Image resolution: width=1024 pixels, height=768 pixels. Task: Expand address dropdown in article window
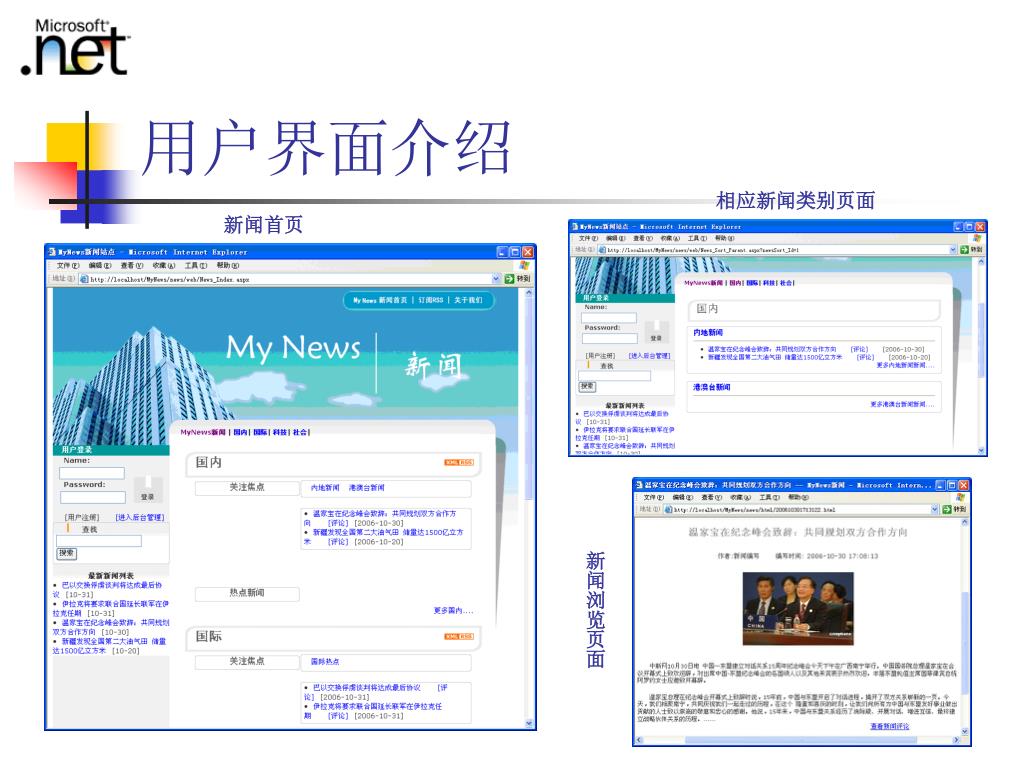(935, 509)
